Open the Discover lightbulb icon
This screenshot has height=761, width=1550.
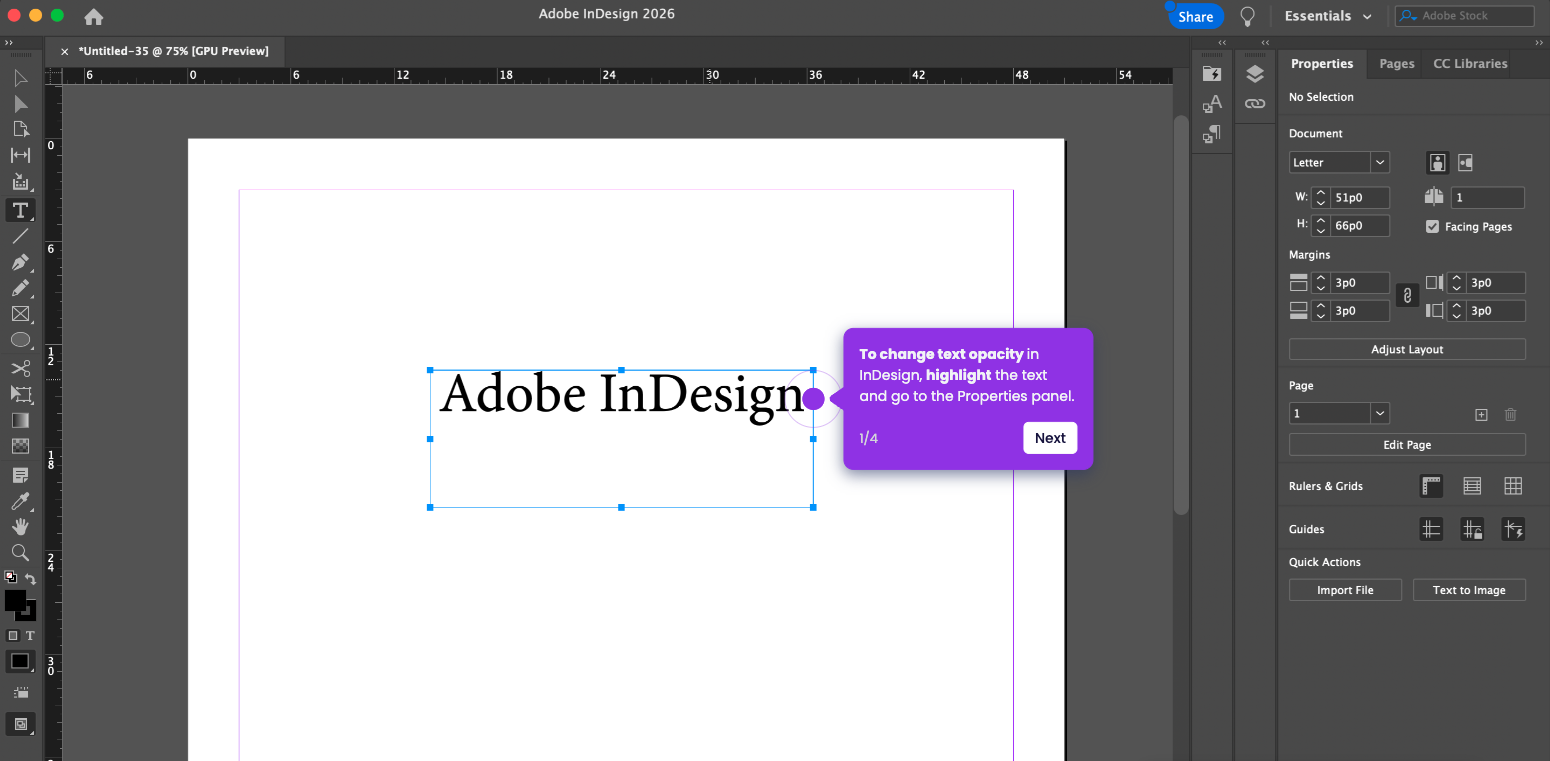(x=1247, y=16)
